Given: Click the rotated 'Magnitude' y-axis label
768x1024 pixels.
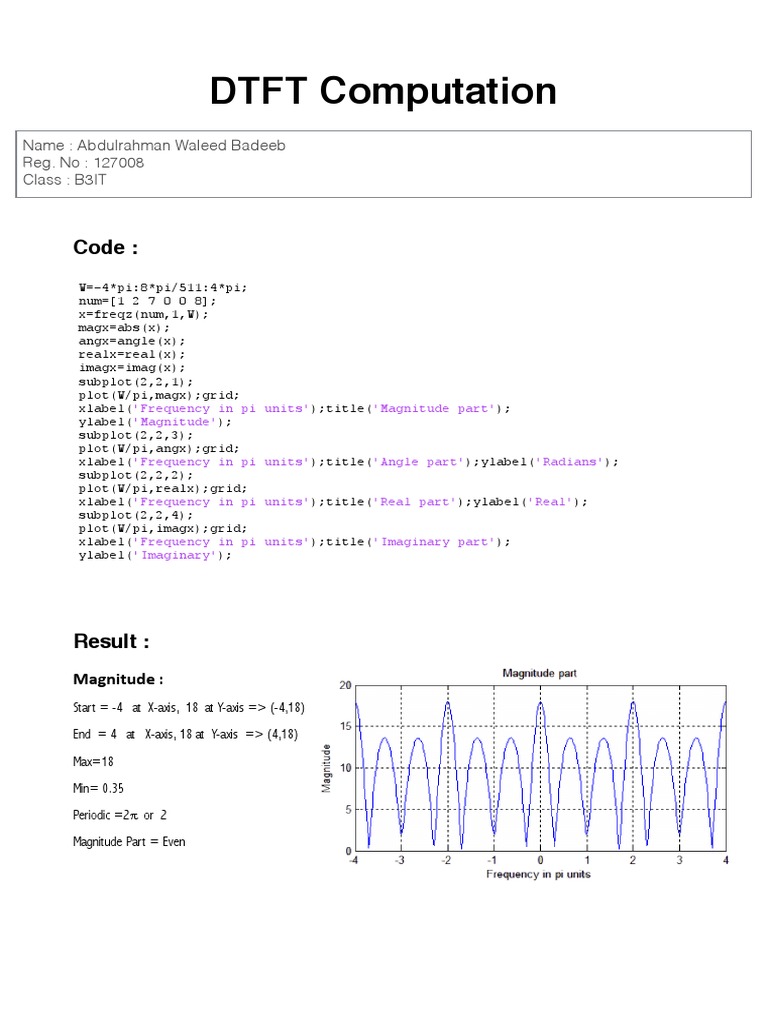Looking at the screenshot, I should point(326,769).
